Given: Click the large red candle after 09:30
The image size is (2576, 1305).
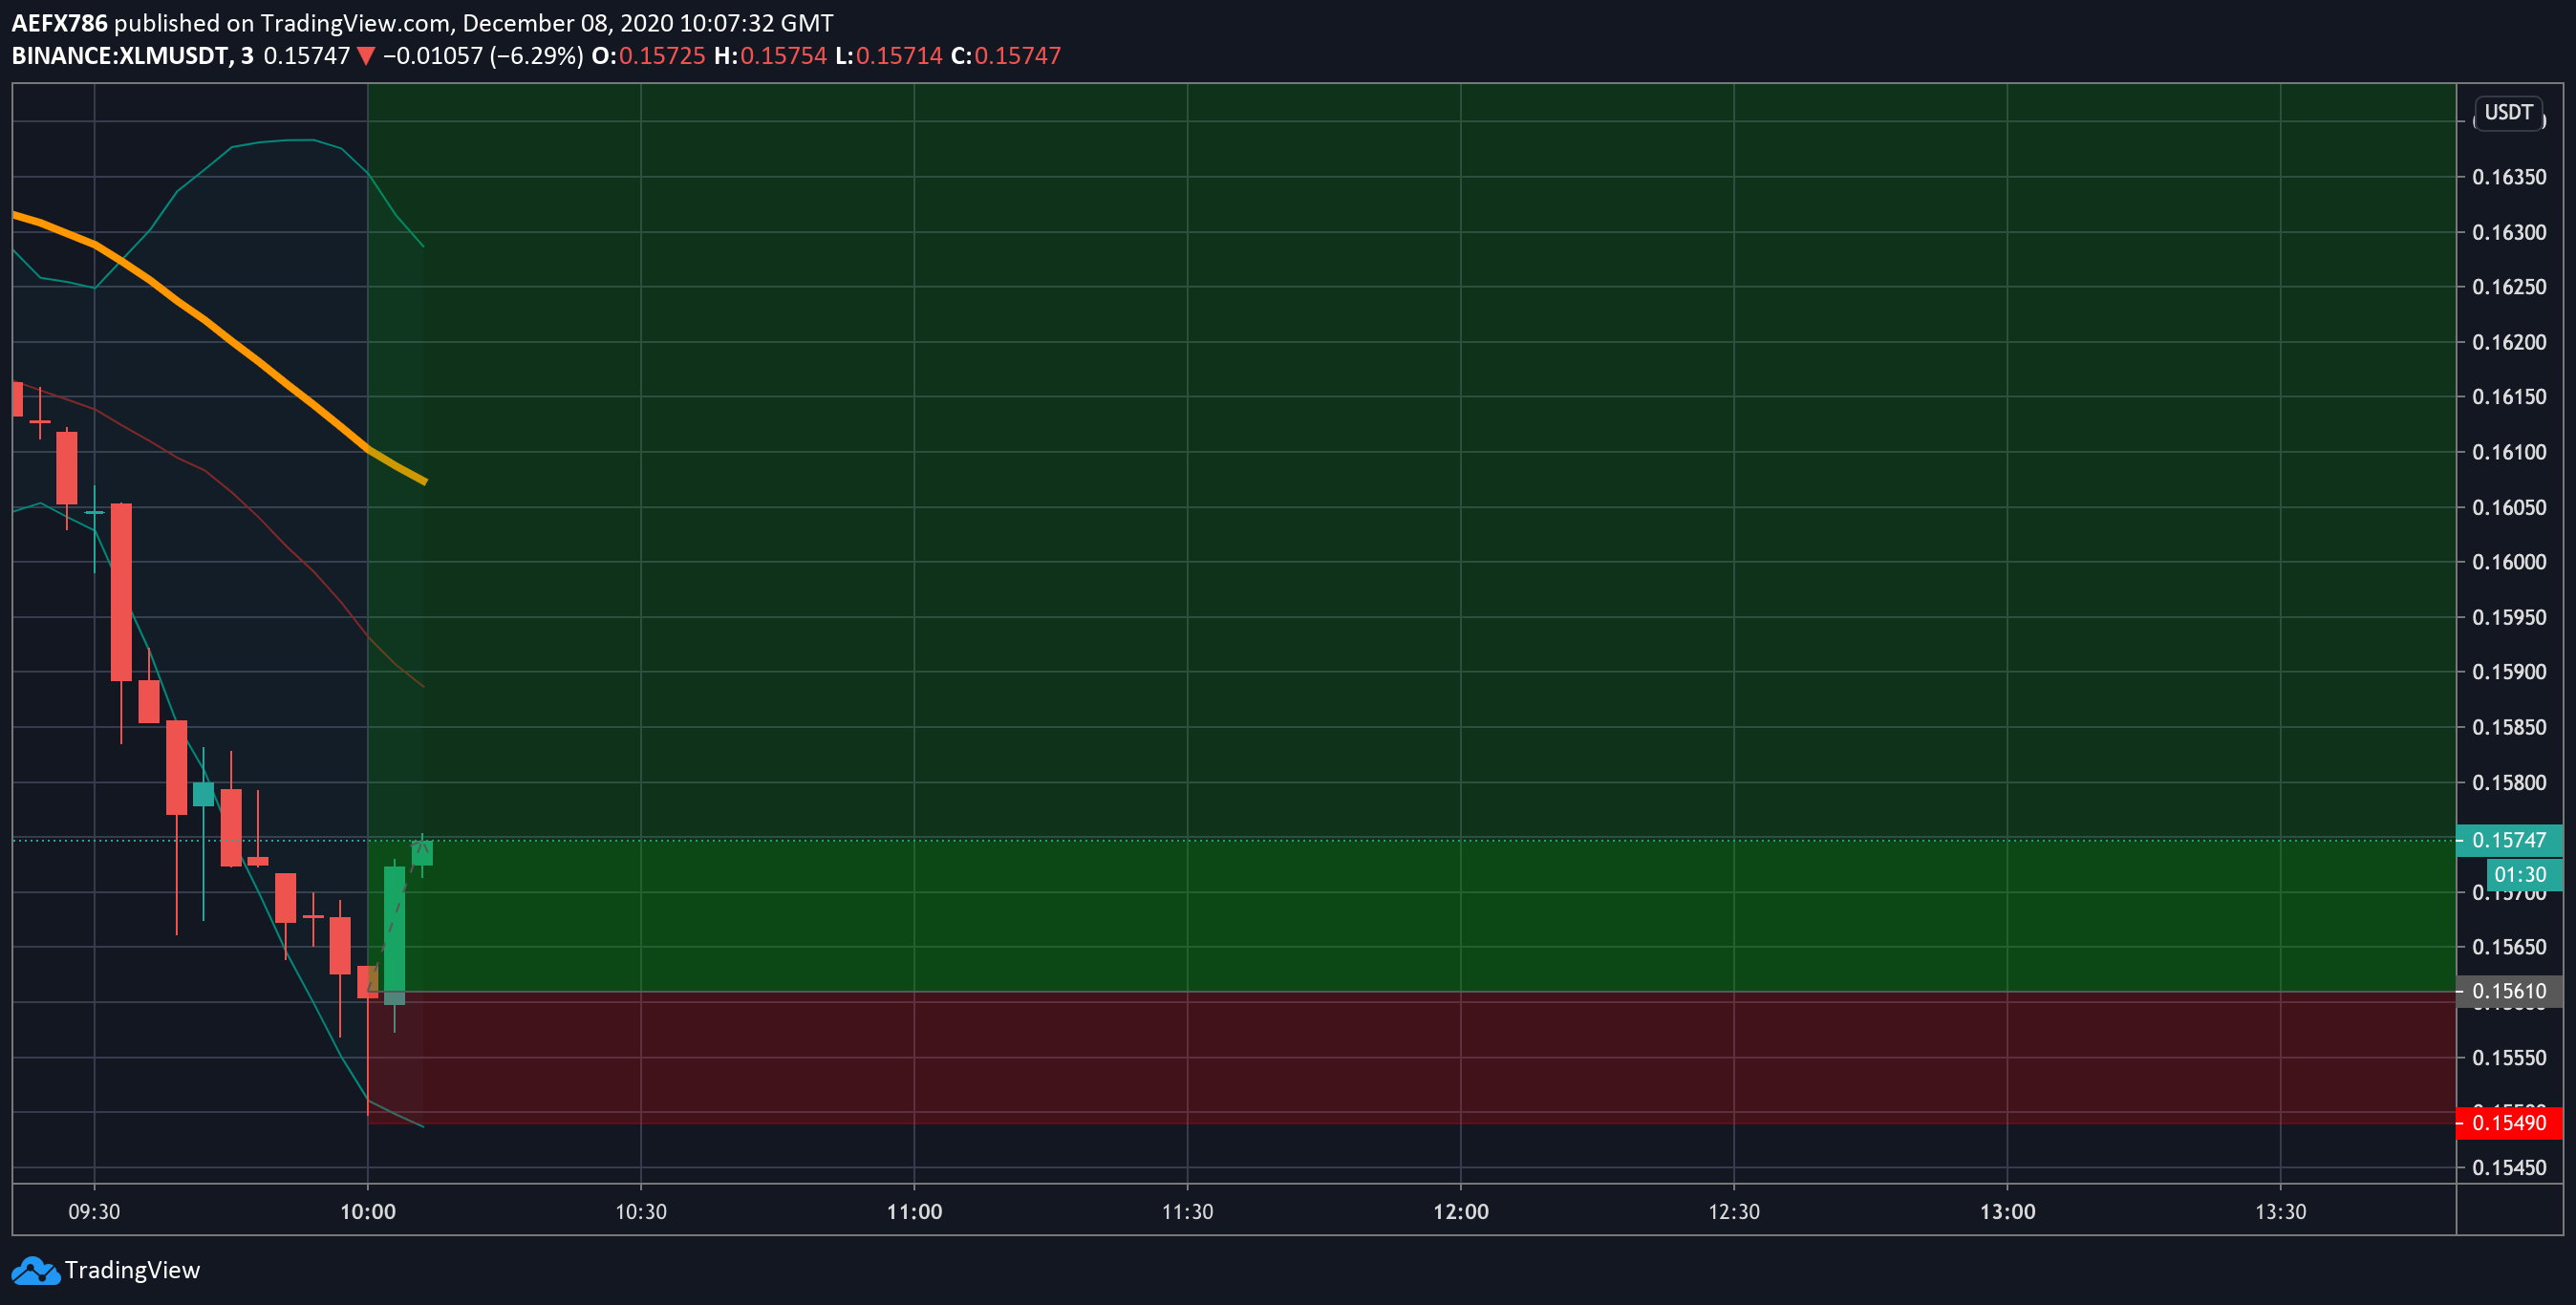Looking at the screenshot, I should [x=121, y=592].
